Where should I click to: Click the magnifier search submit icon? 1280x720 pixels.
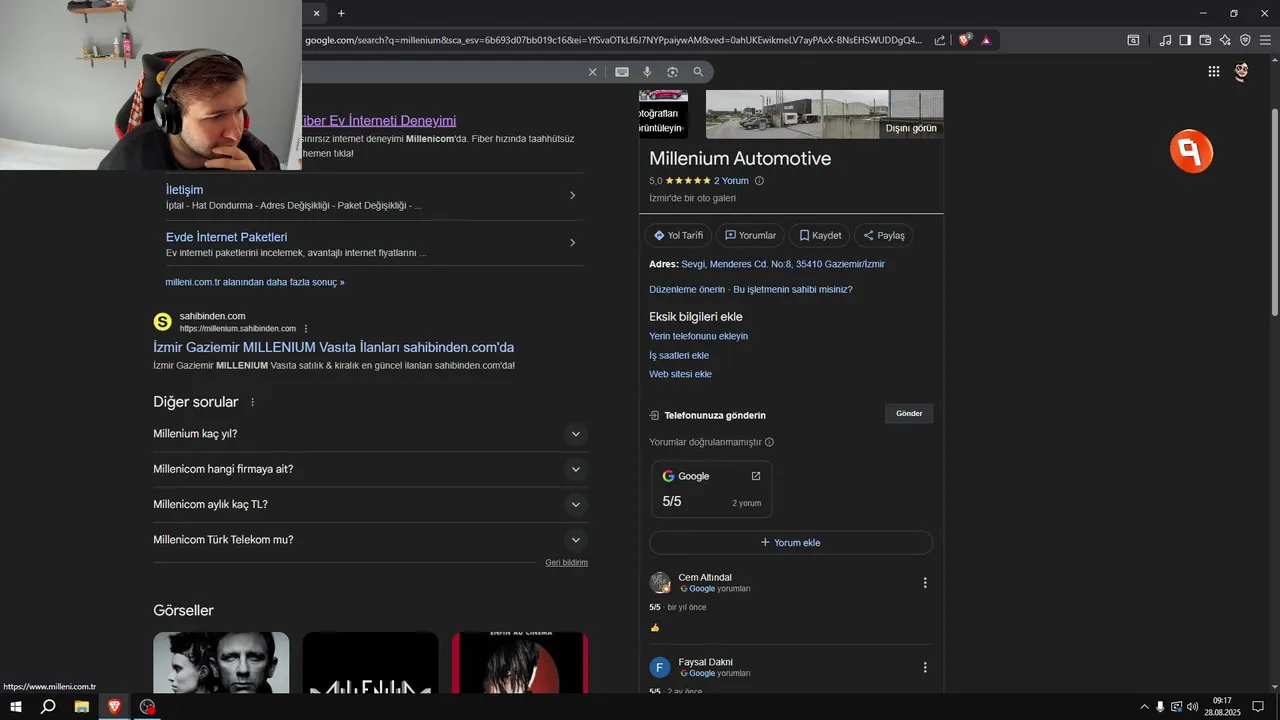pyautogui.click(x=698, y=72)
